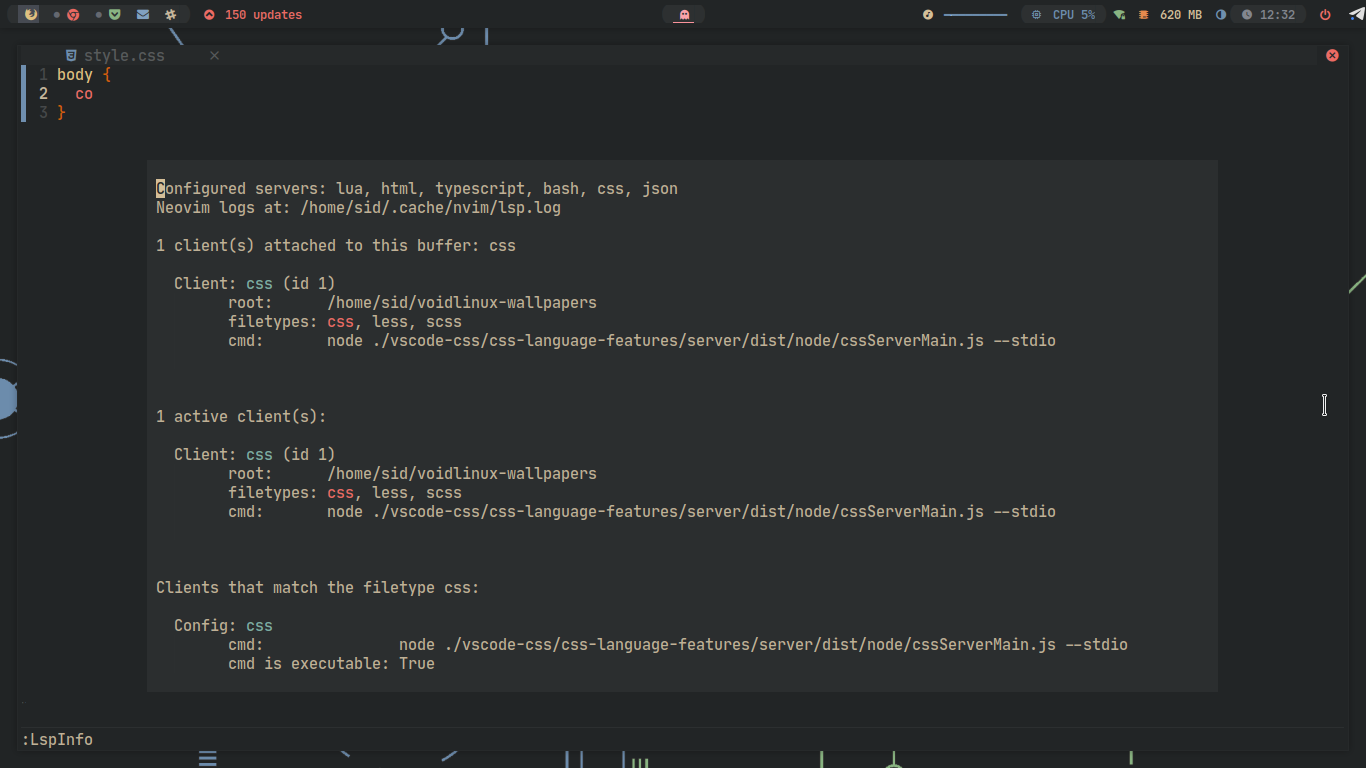Viewport: 1366px width, 768px height.
Task: Click the 150 updates indicator
Action: 252,14
